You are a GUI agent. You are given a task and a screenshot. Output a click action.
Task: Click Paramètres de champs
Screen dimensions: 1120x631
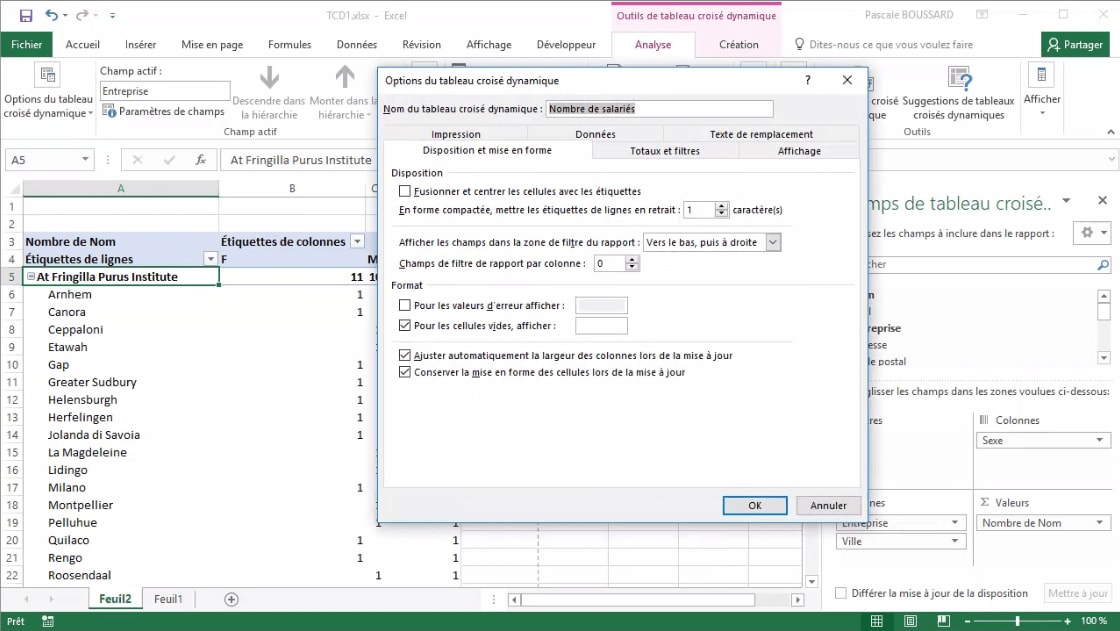164,111
